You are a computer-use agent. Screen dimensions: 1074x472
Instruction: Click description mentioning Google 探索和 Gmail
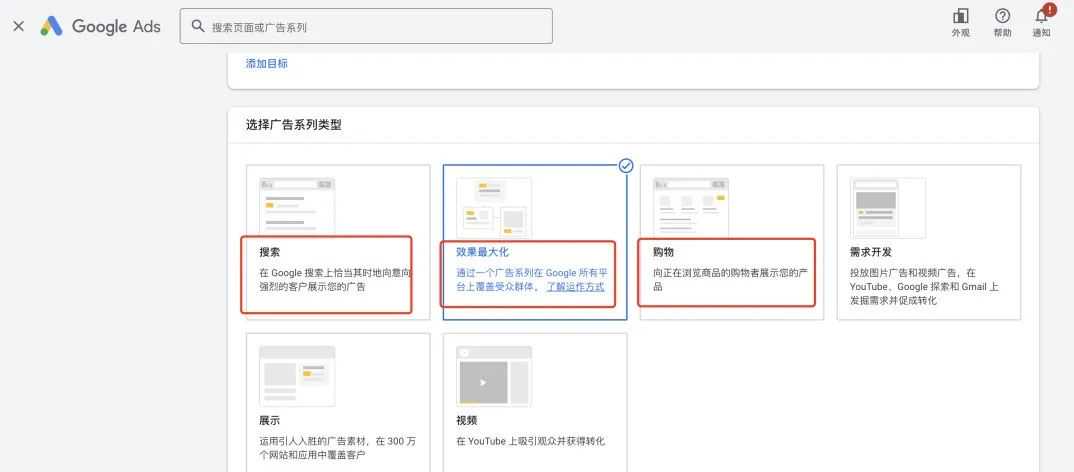(x=925, y=286)
